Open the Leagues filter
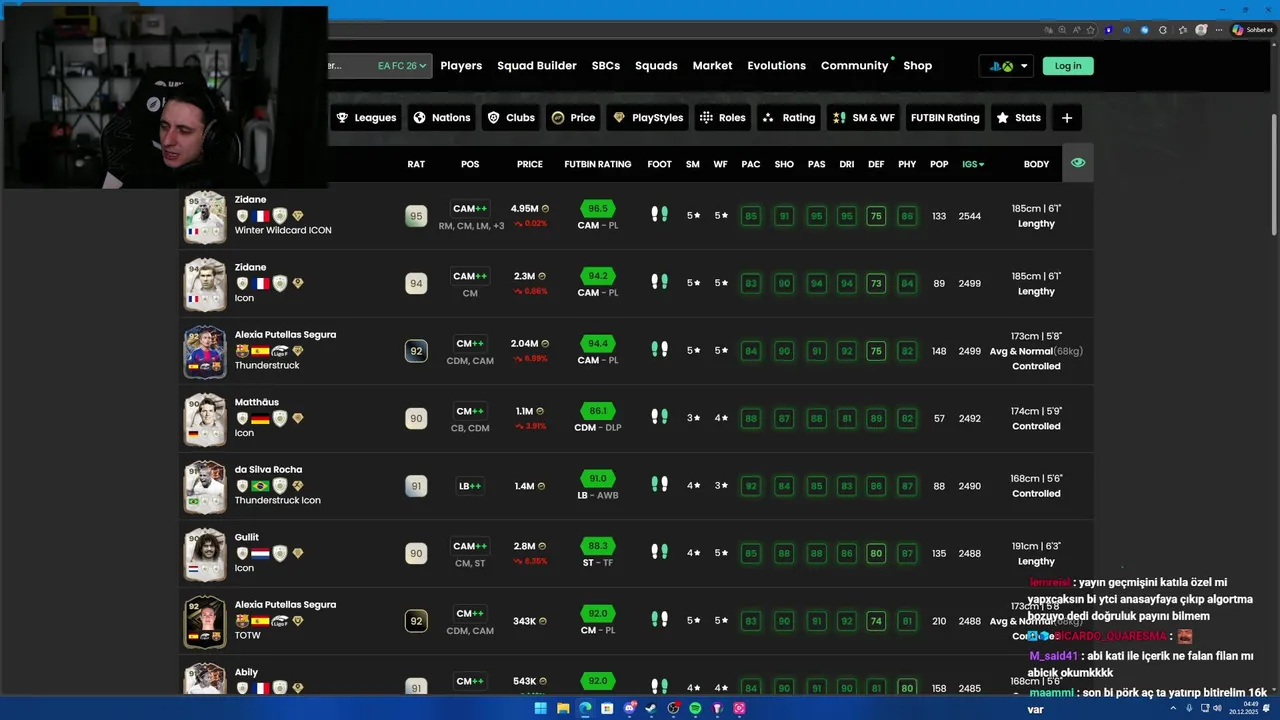 [x=366, y=117]
